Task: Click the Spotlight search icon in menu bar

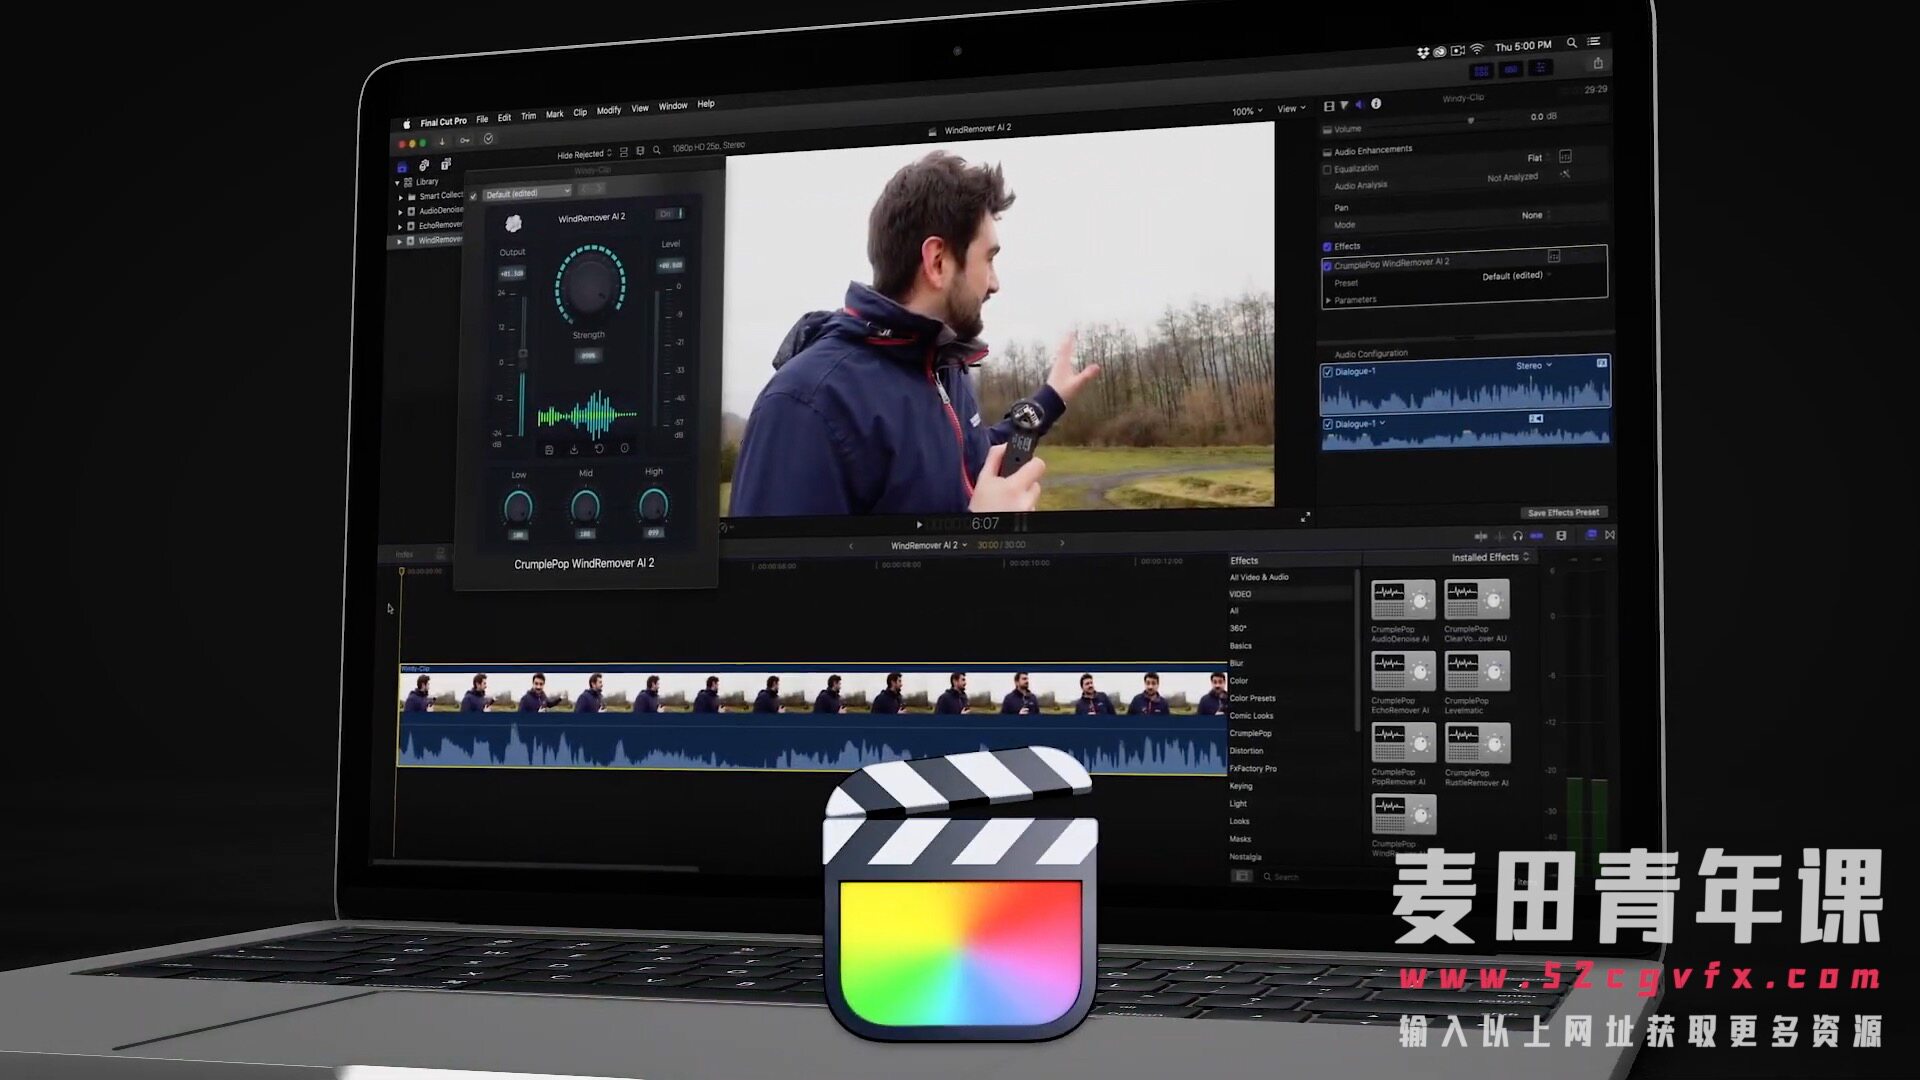Action: tap(1571, 43)
